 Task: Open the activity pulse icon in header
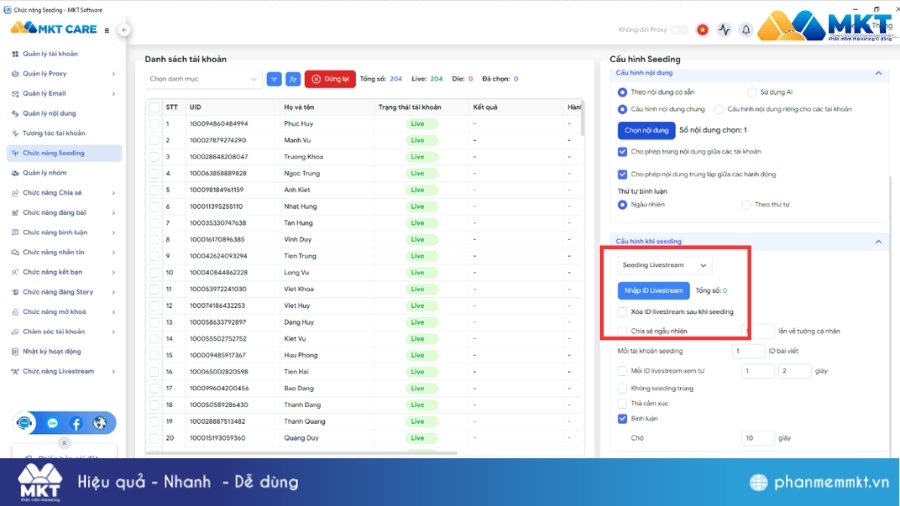[x=724, y=30]
